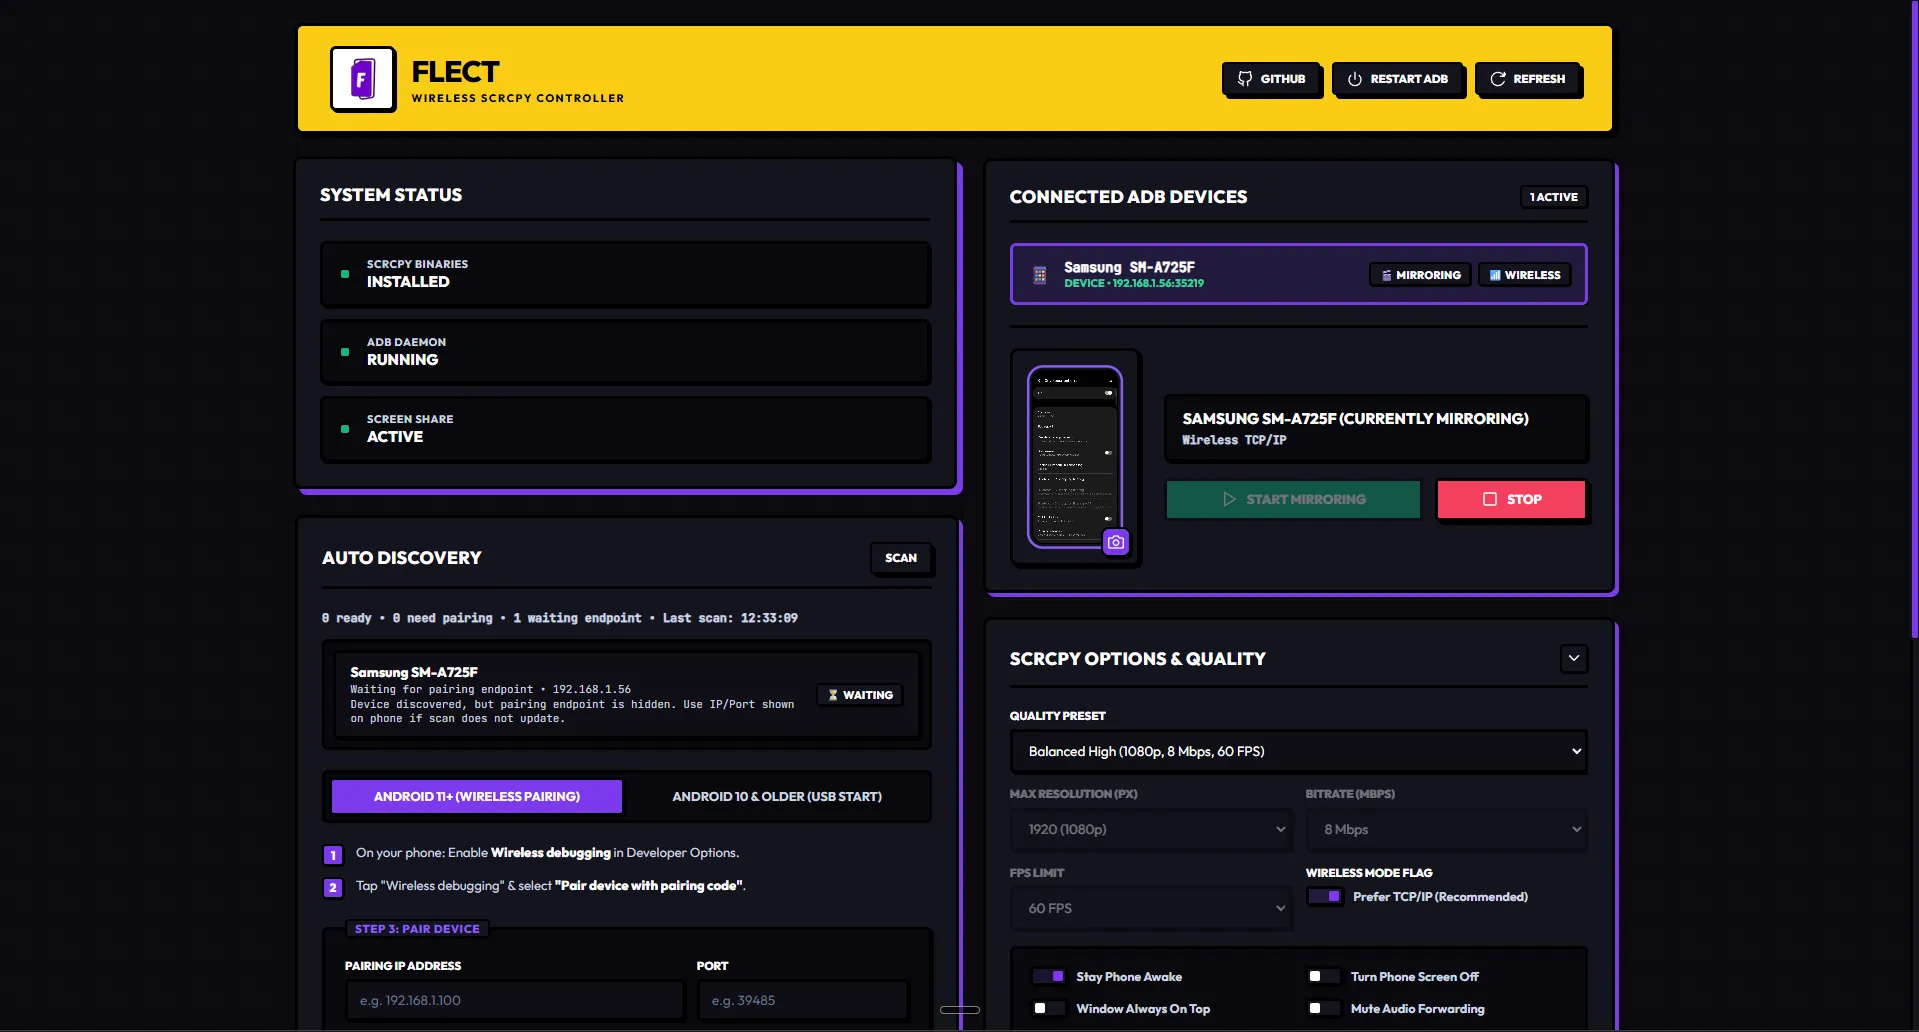Viewport: 1919px width, 1032px height.
Task: Click the green indicator next to Scrcpy Binaries
Action: pyautogui.click(x=345, y=274)
